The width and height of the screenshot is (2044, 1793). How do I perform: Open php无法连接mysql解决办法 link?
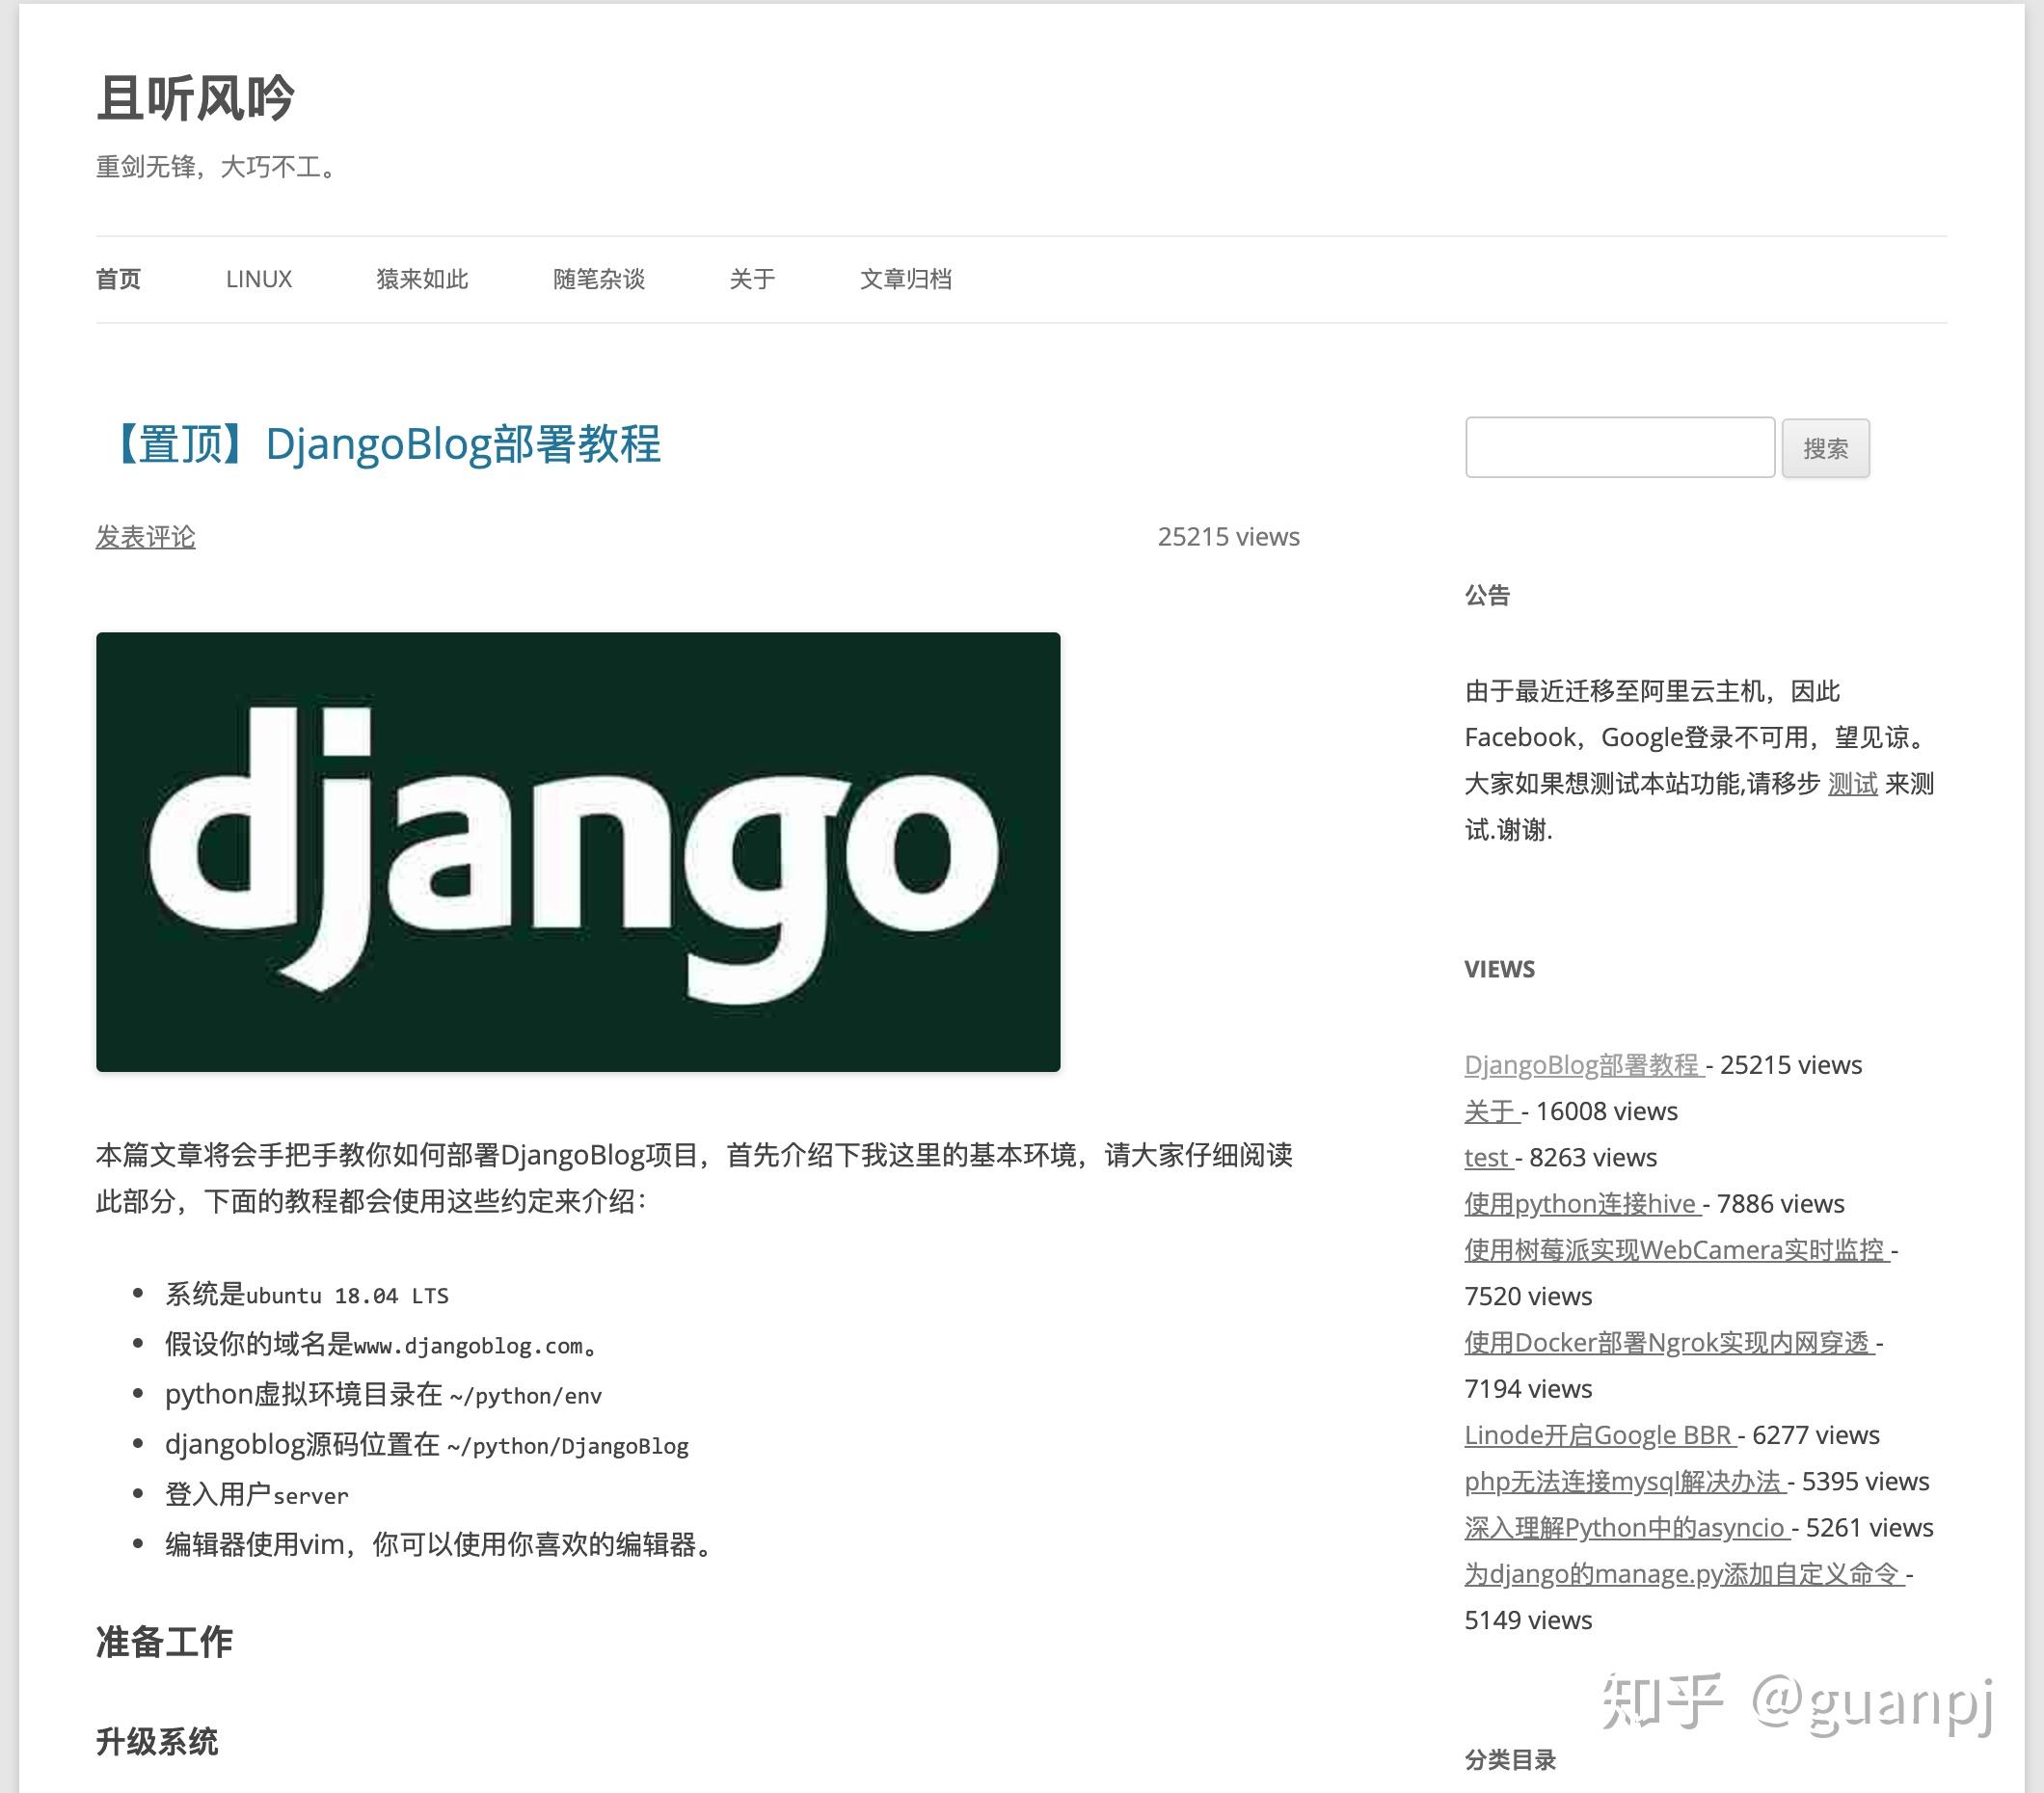pyautogui.click(x=1623, y=1481)
